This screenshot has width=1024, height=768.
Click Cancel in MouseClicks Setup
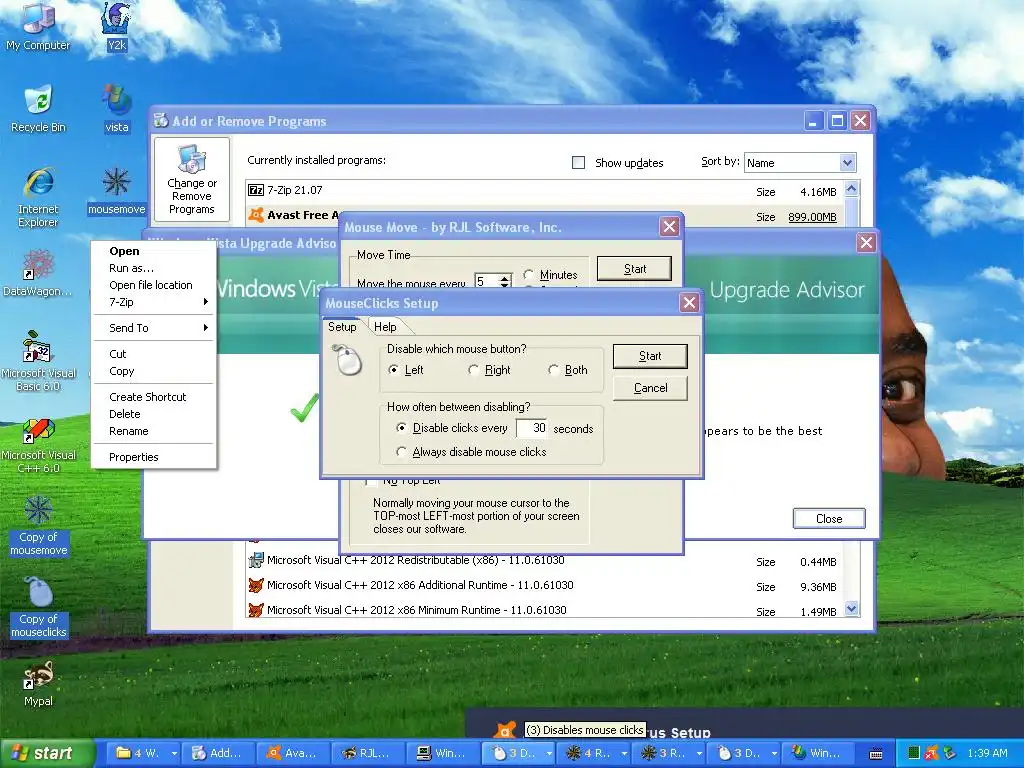click(650, 388)
